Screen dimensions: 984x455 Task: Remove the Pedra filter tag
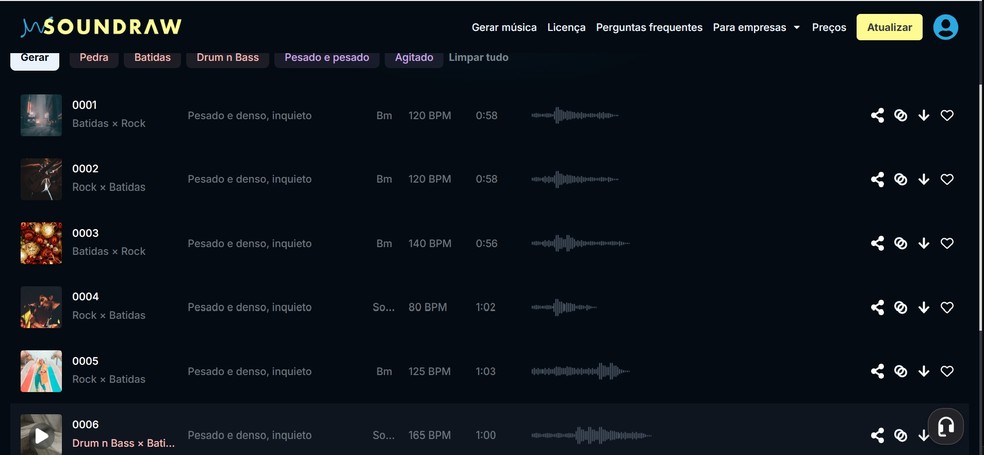(94, 58)
